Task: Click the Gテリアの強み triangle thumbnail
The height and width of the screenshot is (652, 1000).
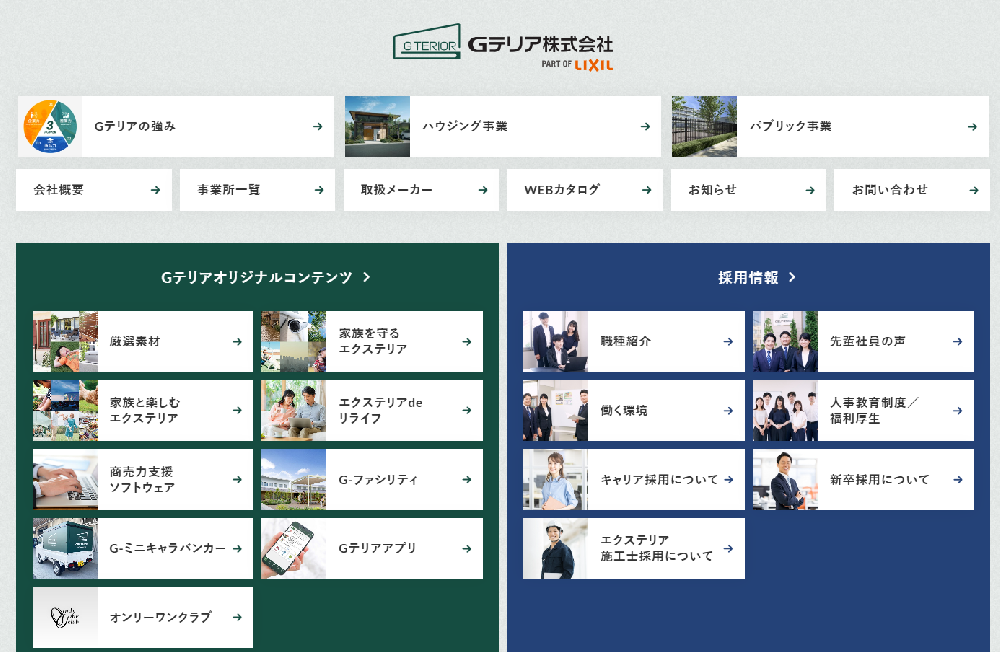Action: tap(50, 126)
